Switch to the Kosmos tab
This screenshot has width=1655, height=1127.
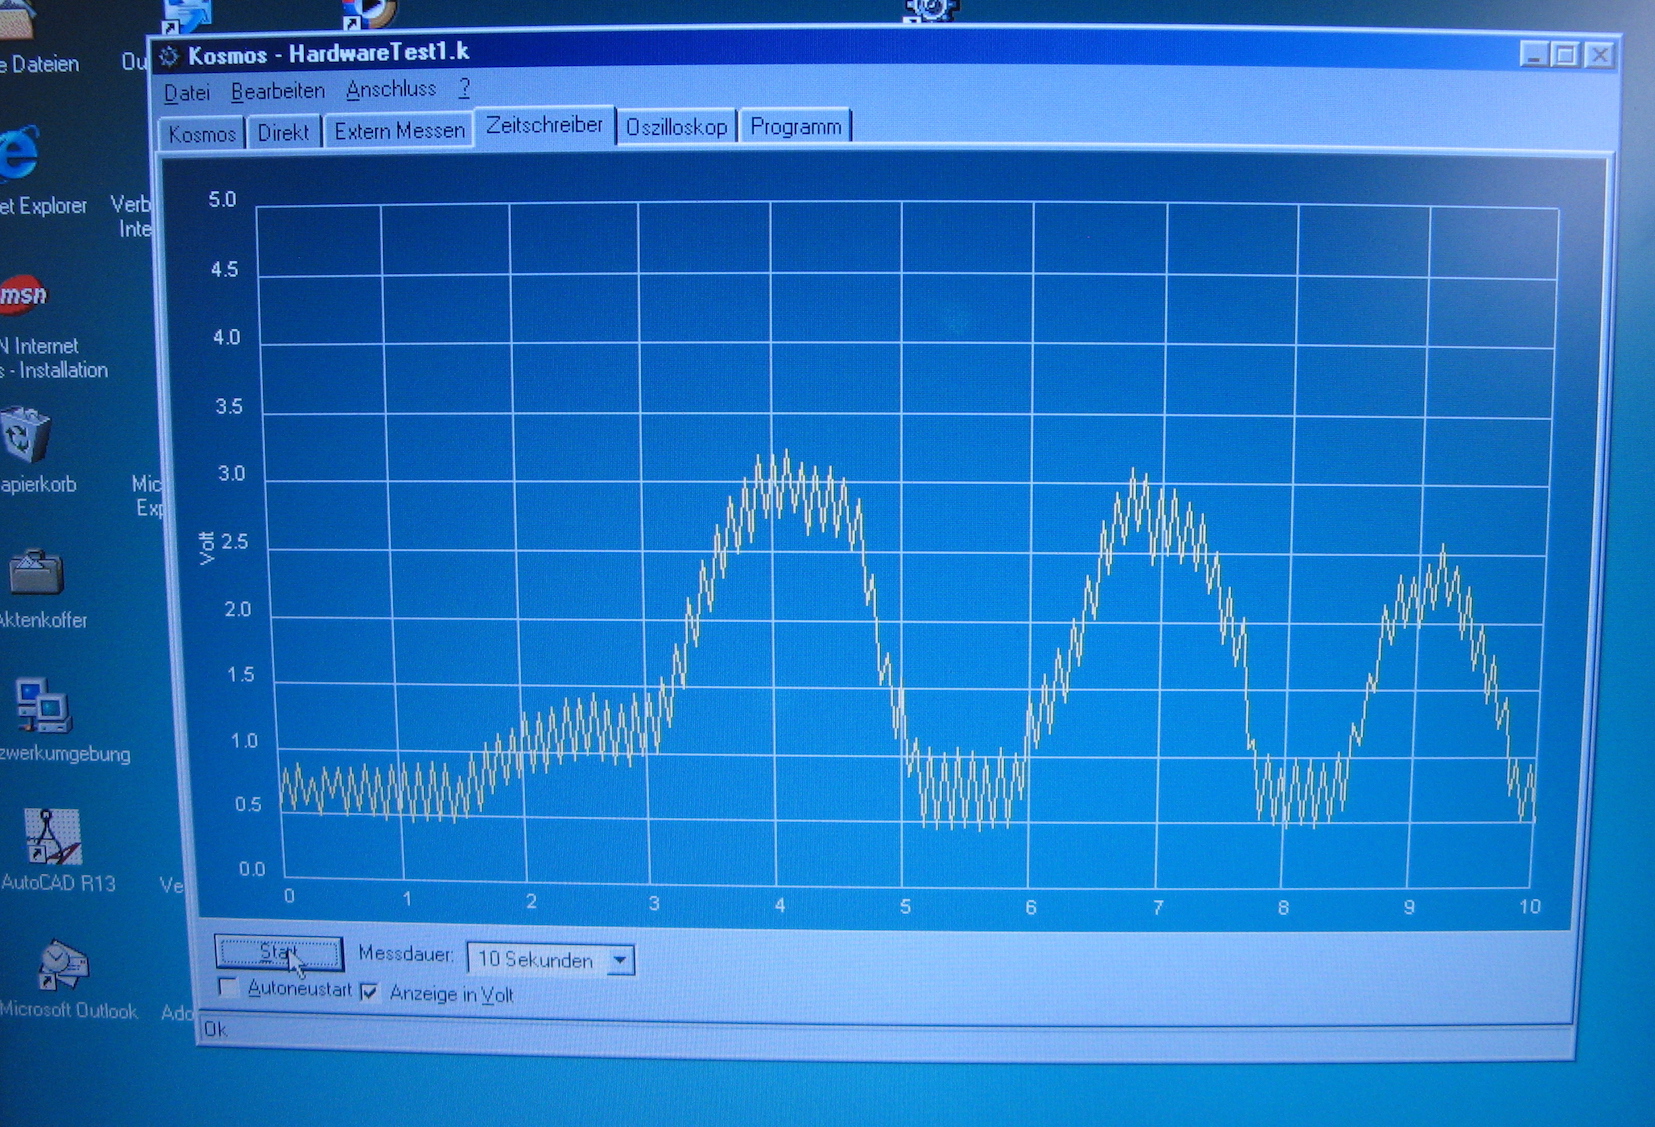(x=202, y=133)
